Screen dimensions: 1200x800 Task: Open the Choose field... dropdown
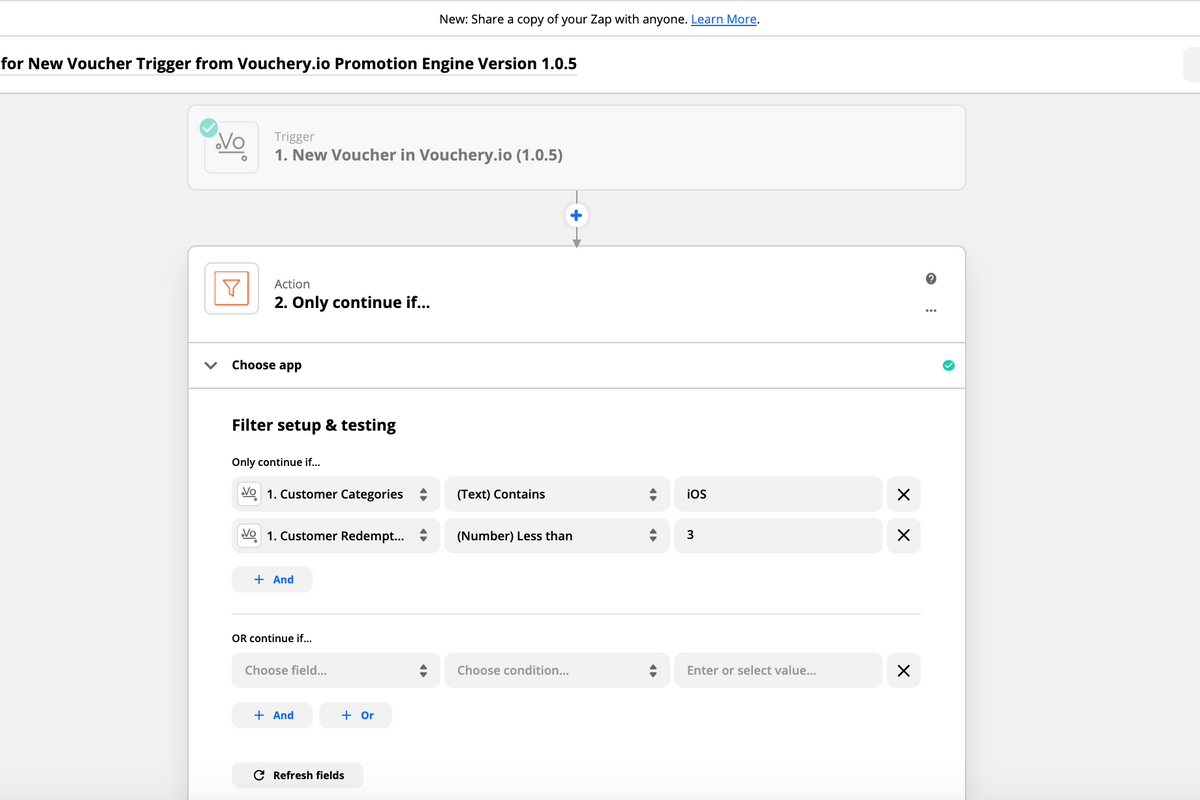[x=336, y=670]
